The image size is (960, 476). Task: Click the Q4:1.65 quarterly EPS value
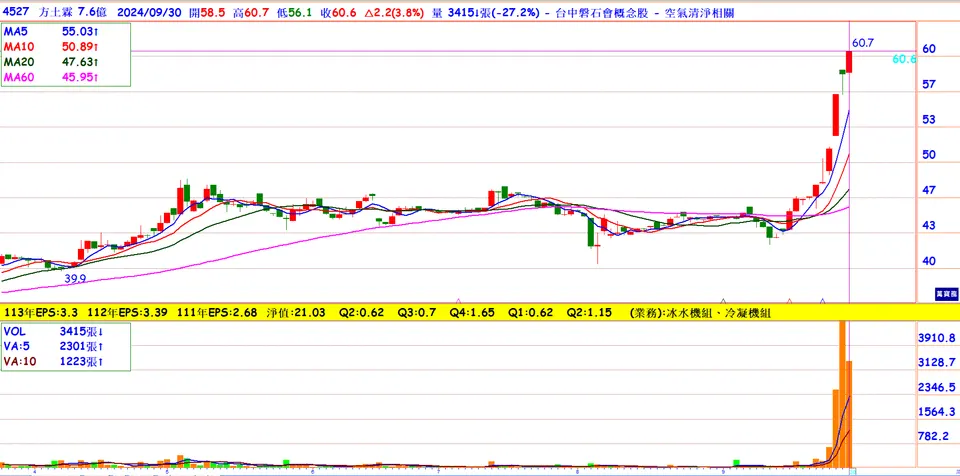tap(473, 312)
